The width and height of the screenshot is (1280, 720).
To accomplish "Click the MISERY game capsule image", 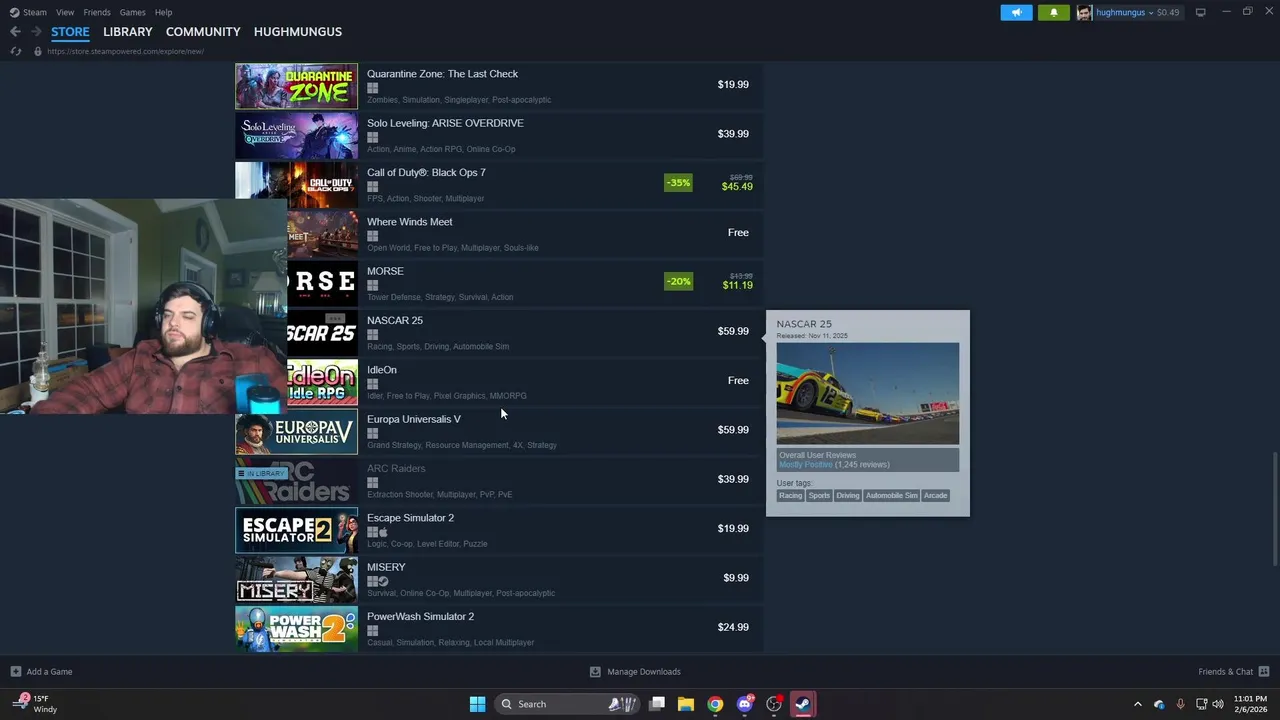I will (296, 578).
